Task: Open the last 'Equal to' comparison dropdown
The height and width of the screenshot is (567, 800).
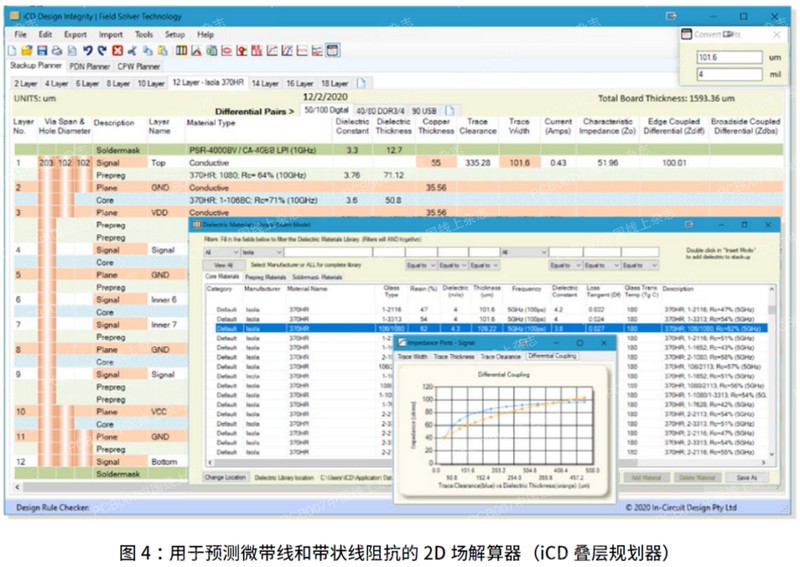Action: click(640, 265)
